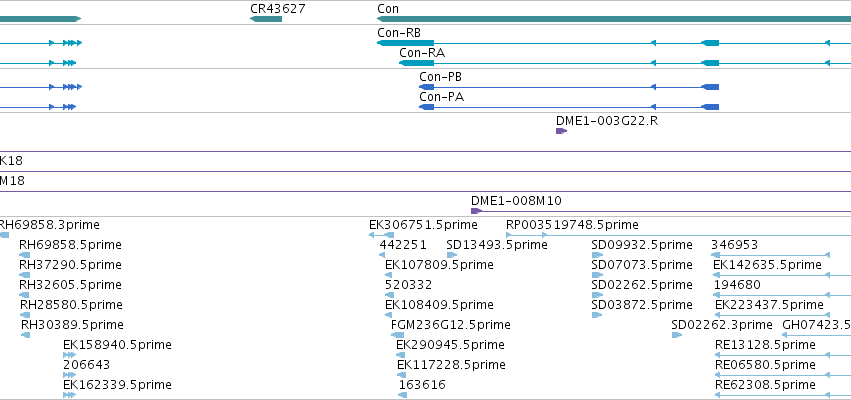This screenshot has height=400, width=851.
Task: Select the CR43627 gene arrow glyph
Action: point(266,19)
